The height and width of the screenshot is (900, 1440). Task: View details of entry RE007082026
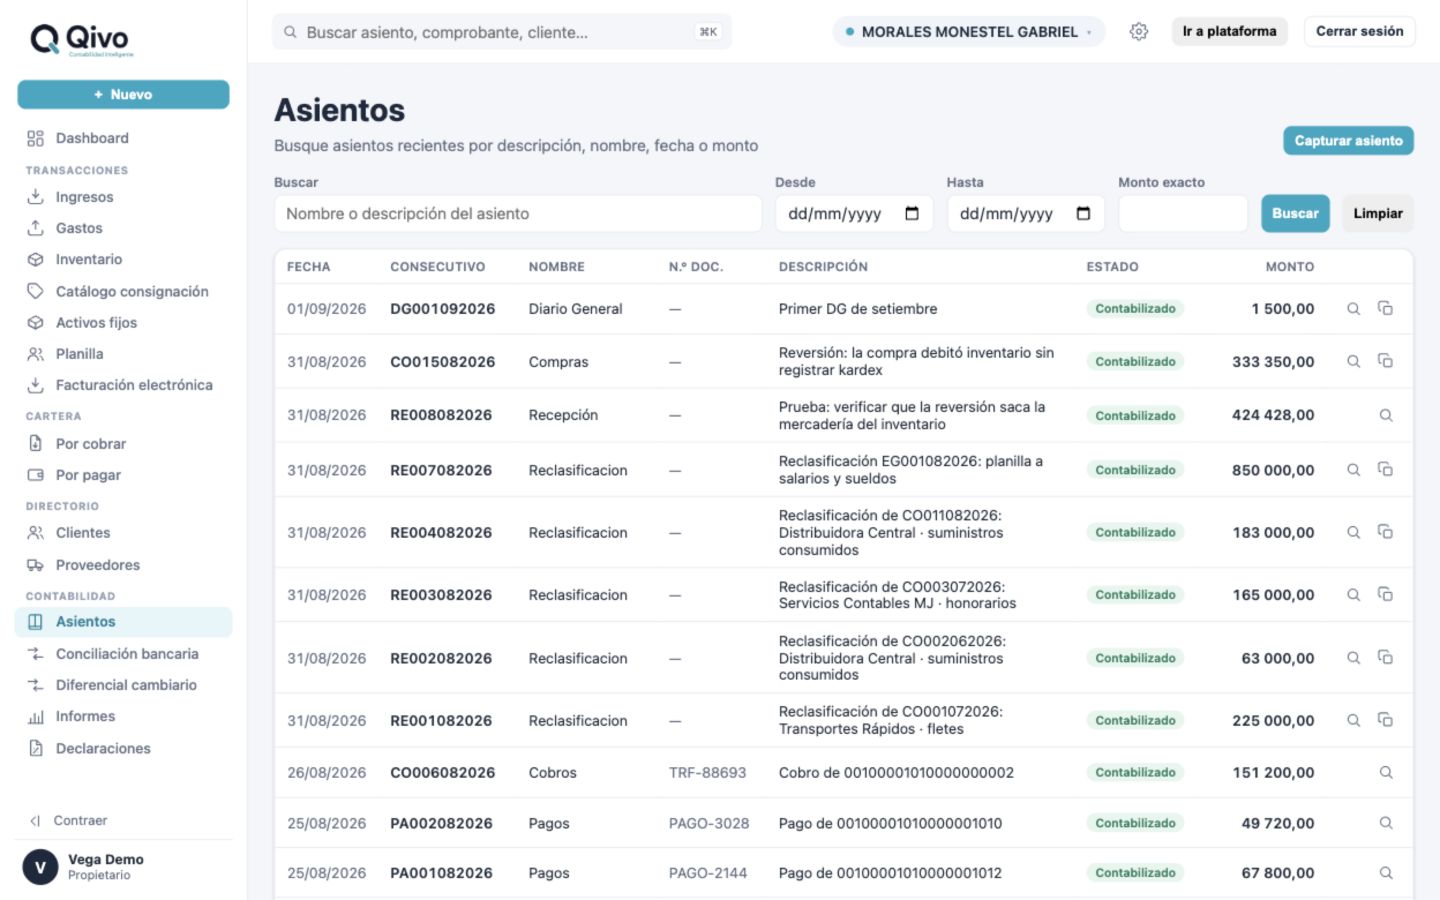[x=1353, y=470]
